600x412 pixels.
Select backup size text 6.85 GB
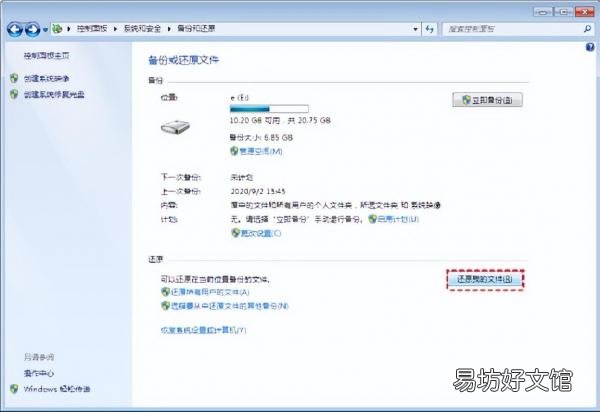point(279,138)
